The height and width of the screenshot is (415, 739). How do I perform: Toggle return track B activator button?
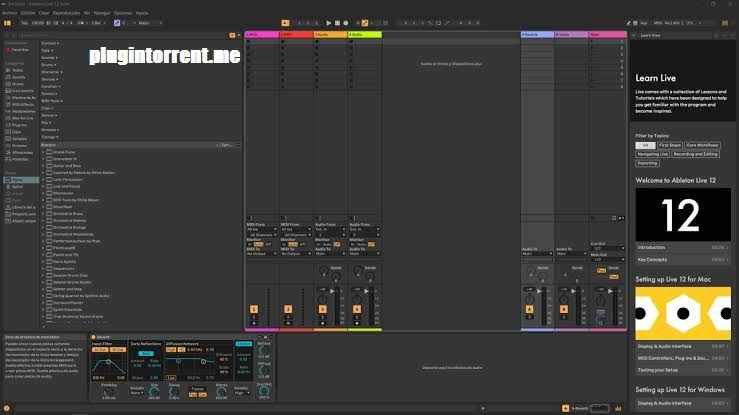coord(564,309)
